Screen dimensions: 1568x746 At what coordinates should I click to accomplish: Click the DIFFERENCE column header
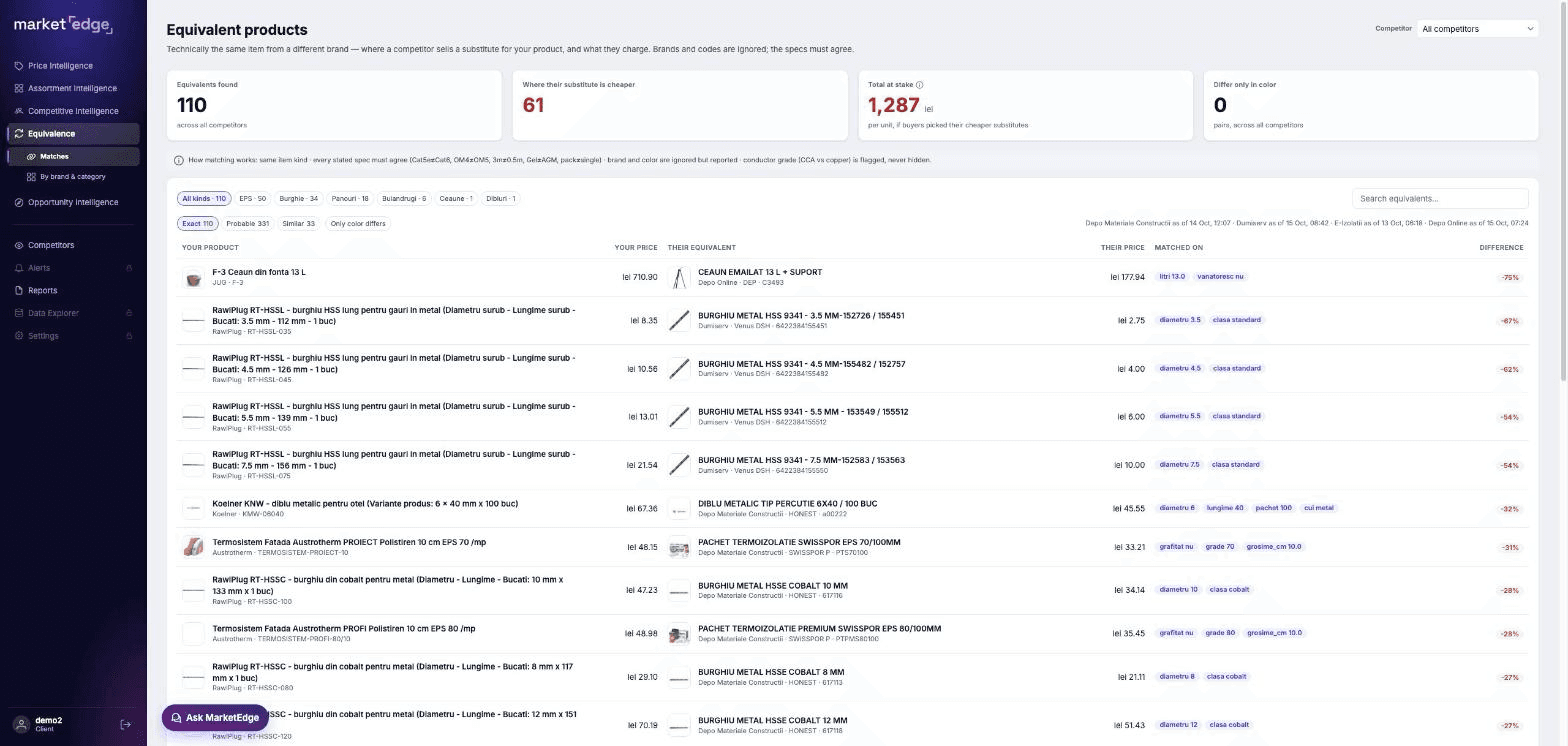(1501, 248)
